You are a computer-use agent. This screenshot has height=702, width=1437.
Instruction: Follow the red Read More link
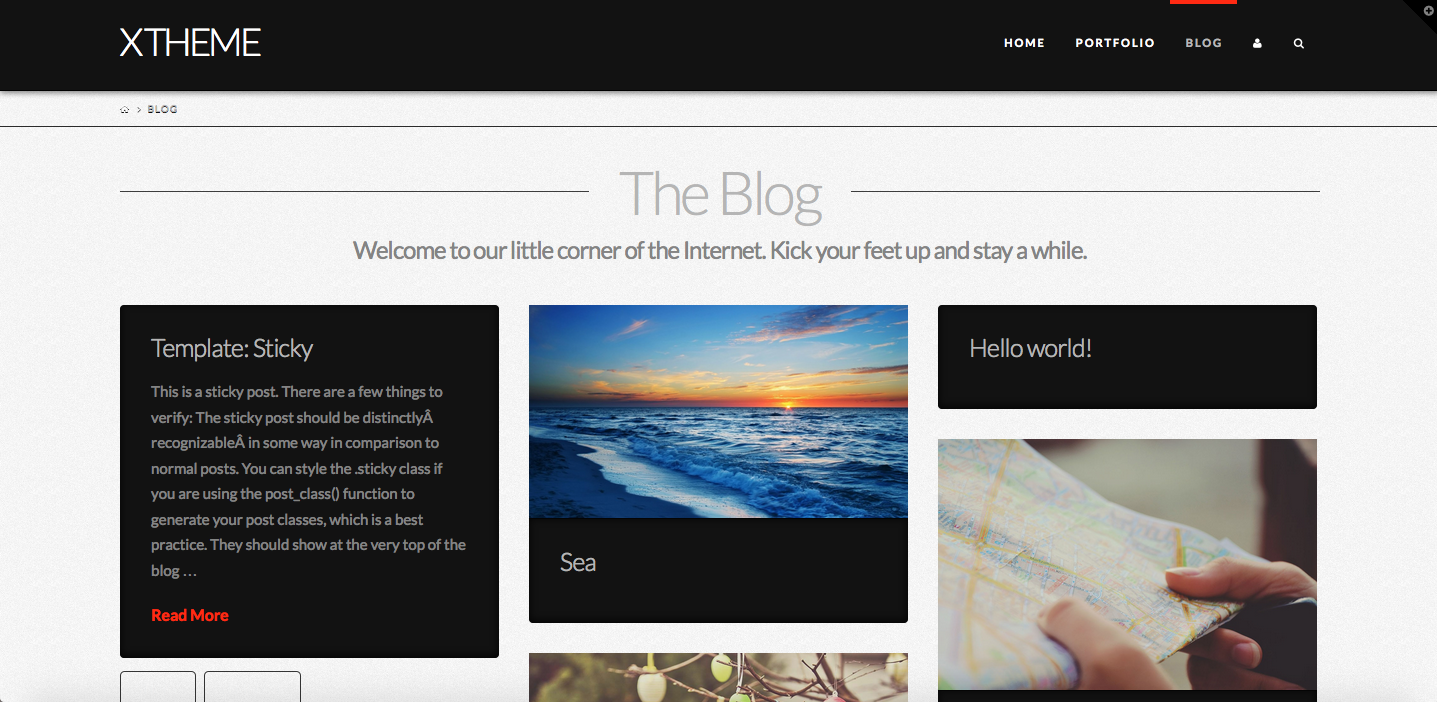click(190, 615)
